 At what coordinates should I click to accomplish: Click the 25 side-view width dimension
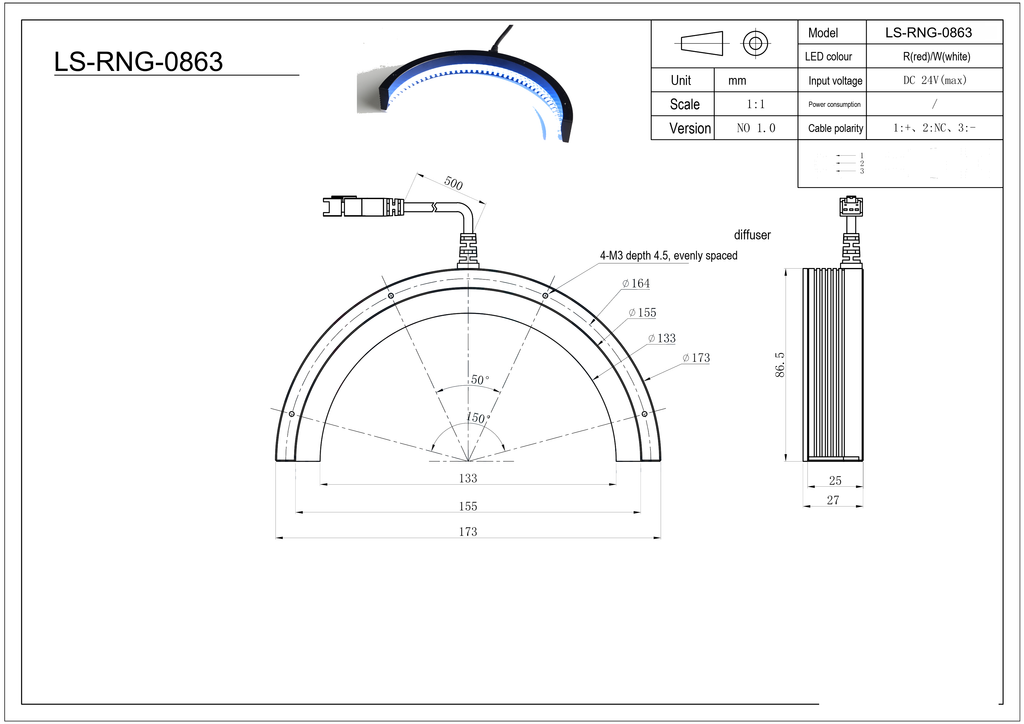[835, 481]
